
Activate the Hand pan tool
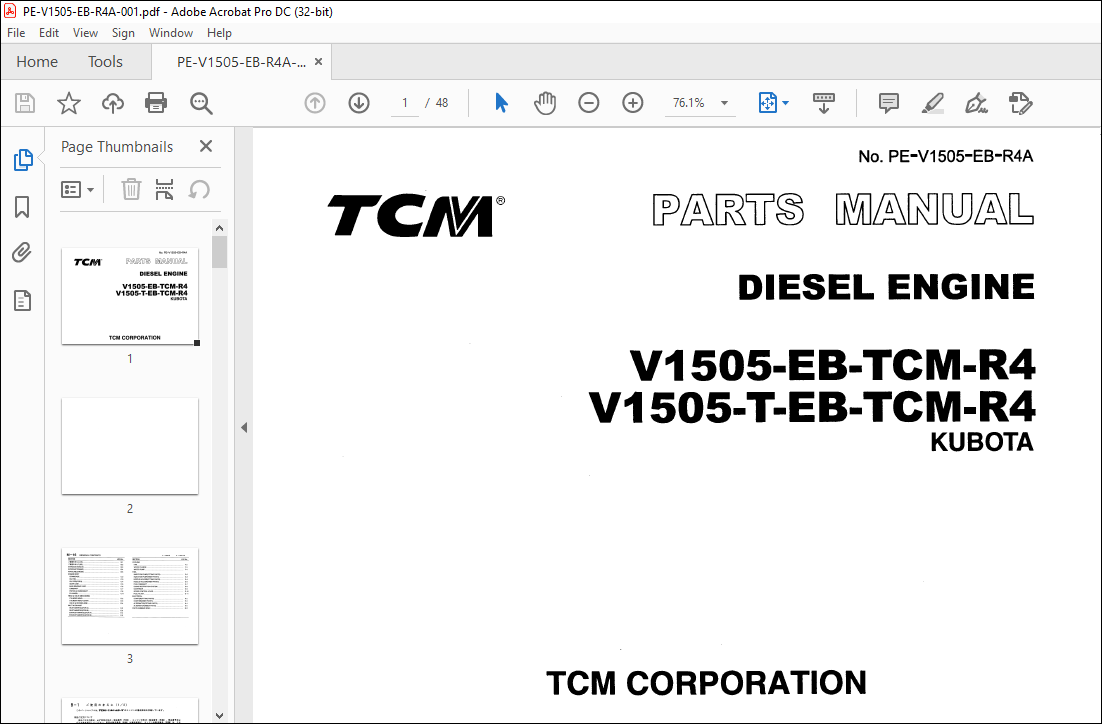click(x=545, y=103)
